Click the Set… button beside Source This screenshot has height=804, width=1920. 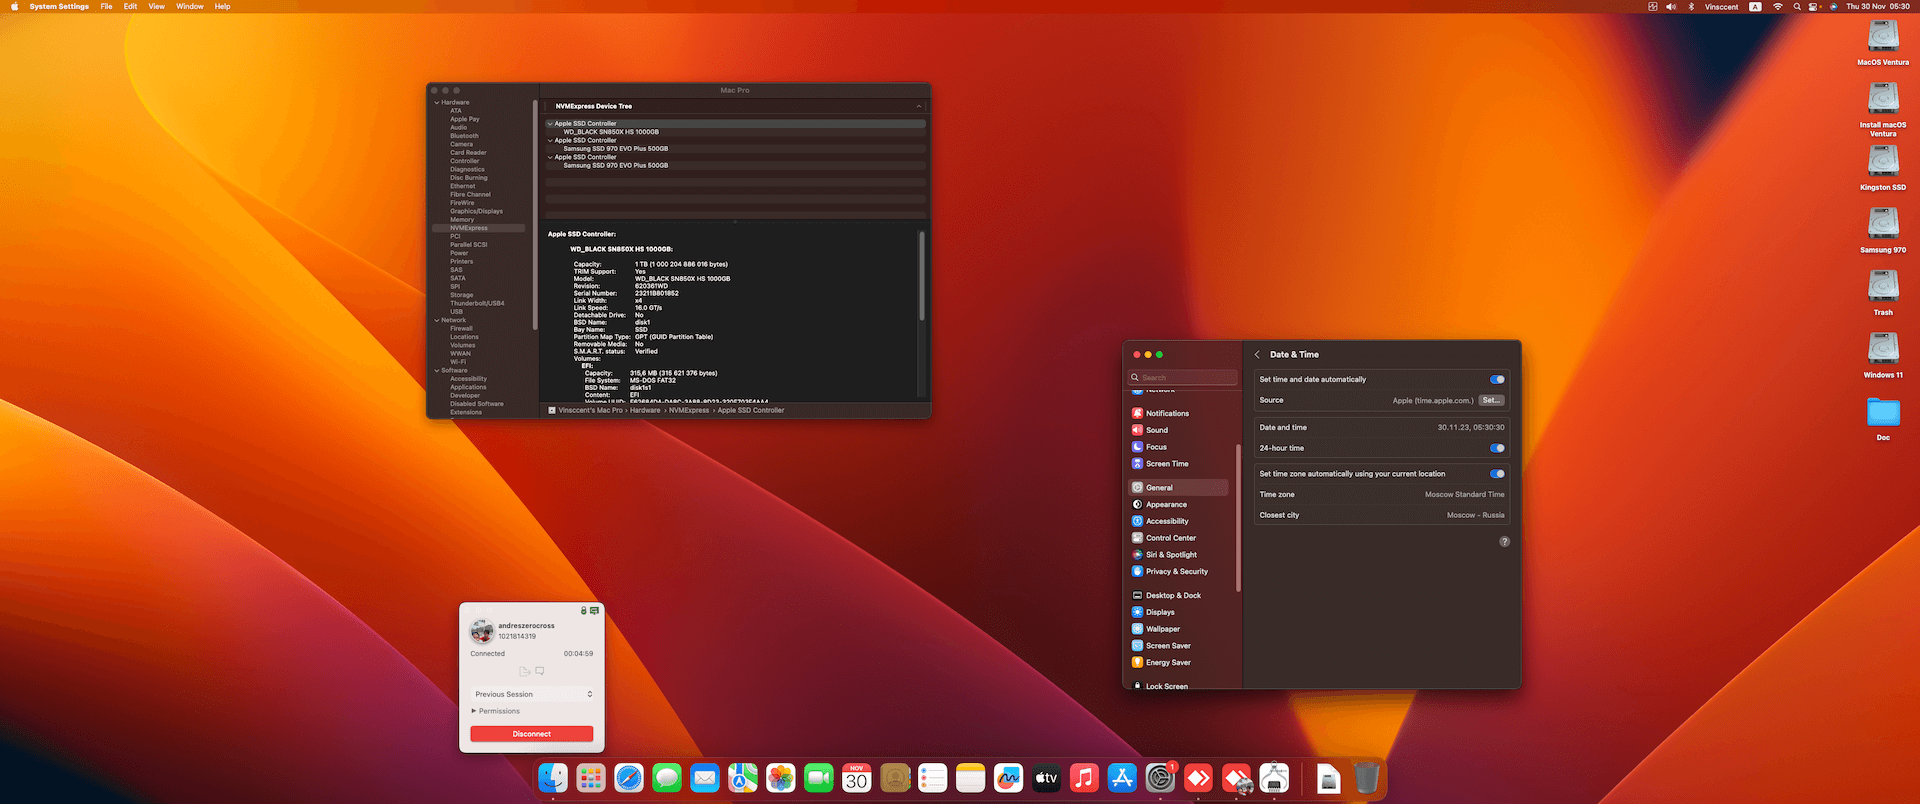1491,400
